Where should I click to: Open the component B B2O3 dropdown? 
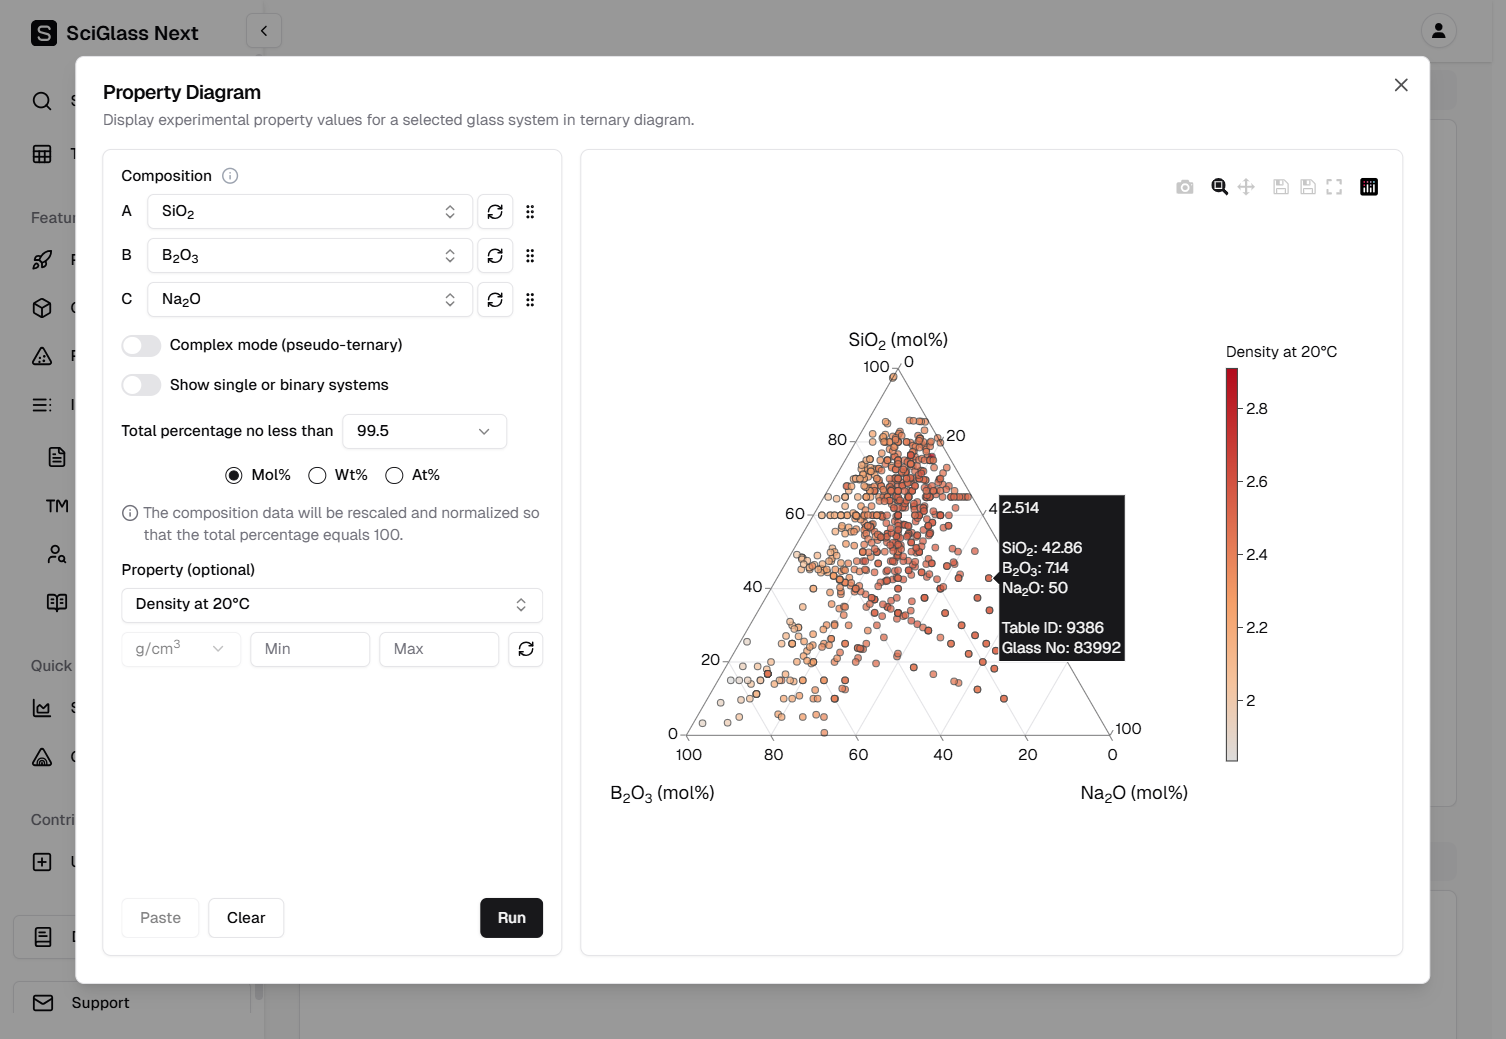[x=309, y=256]
